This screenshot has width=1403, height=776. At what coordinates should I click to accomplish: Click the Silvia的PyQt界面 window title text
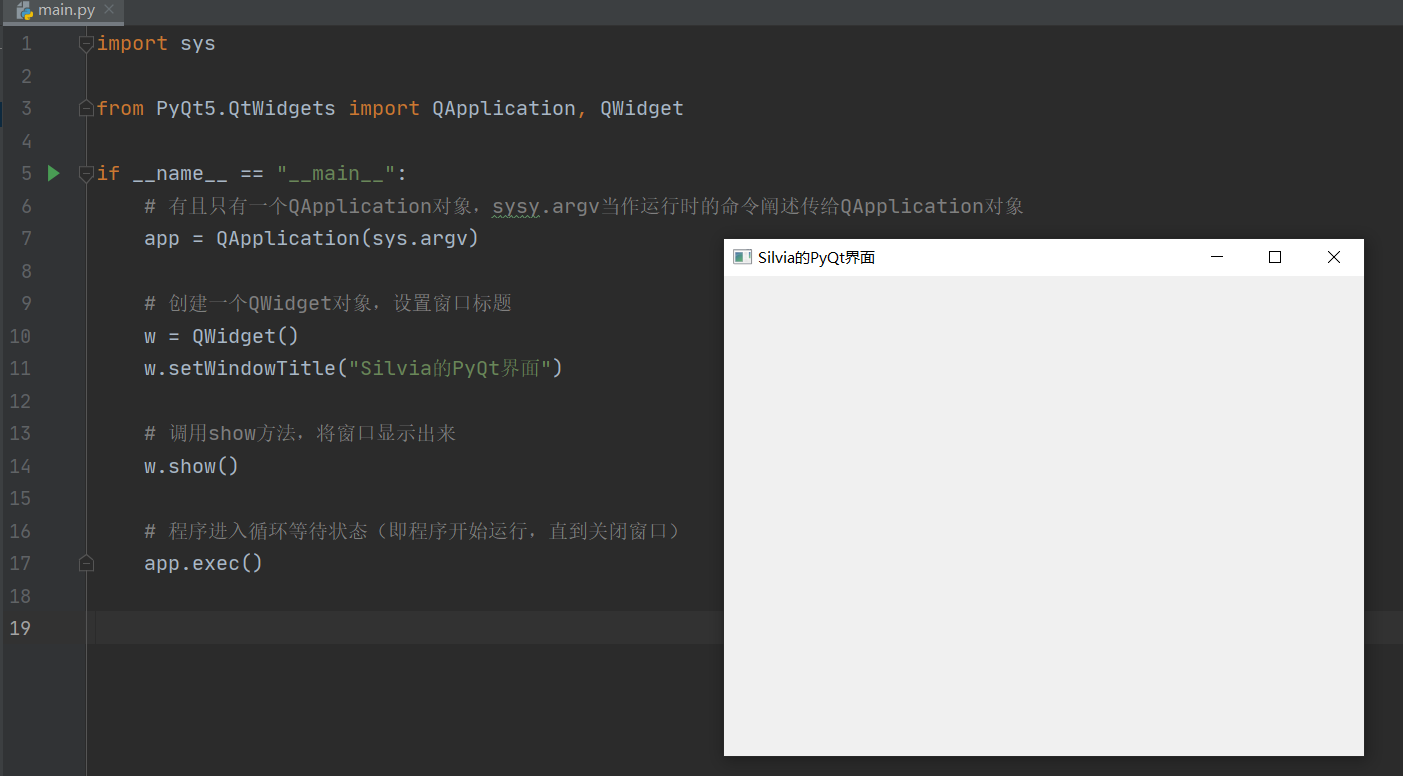click(x=816, y=258)
